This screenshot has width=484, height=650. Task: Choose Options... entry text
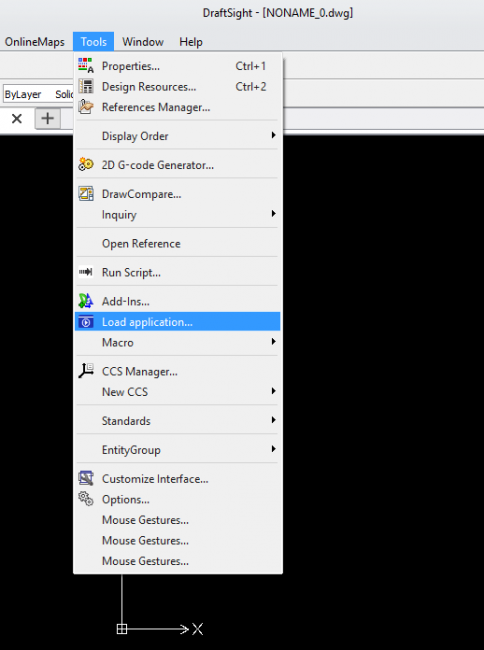[126, 500]
